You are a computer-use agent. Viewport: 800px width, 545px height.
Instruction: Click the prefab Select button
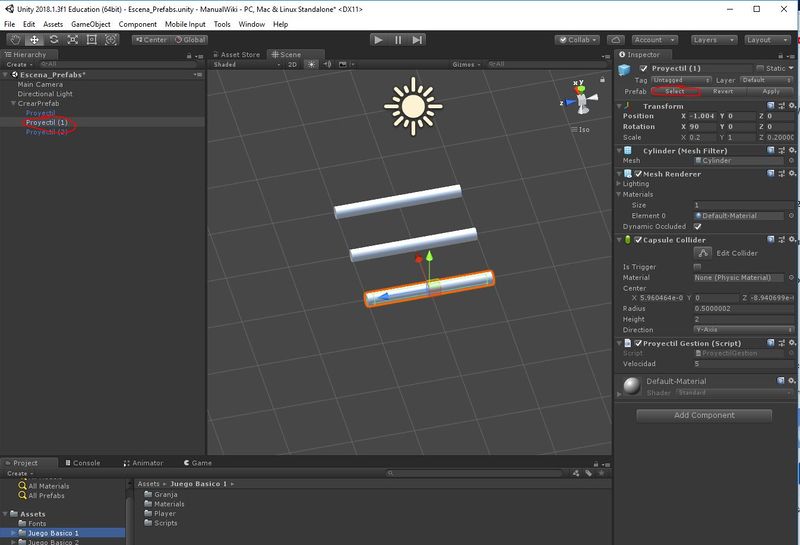point(676,91)
